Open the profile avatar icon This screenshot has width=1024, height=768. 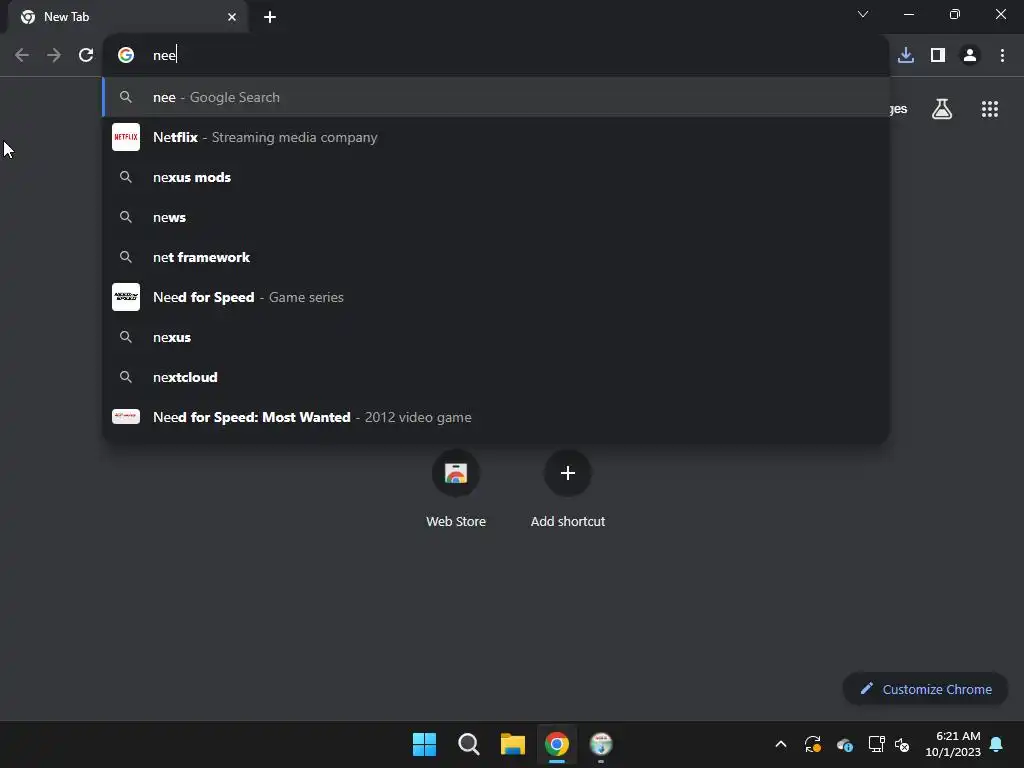tap(970, 56)
